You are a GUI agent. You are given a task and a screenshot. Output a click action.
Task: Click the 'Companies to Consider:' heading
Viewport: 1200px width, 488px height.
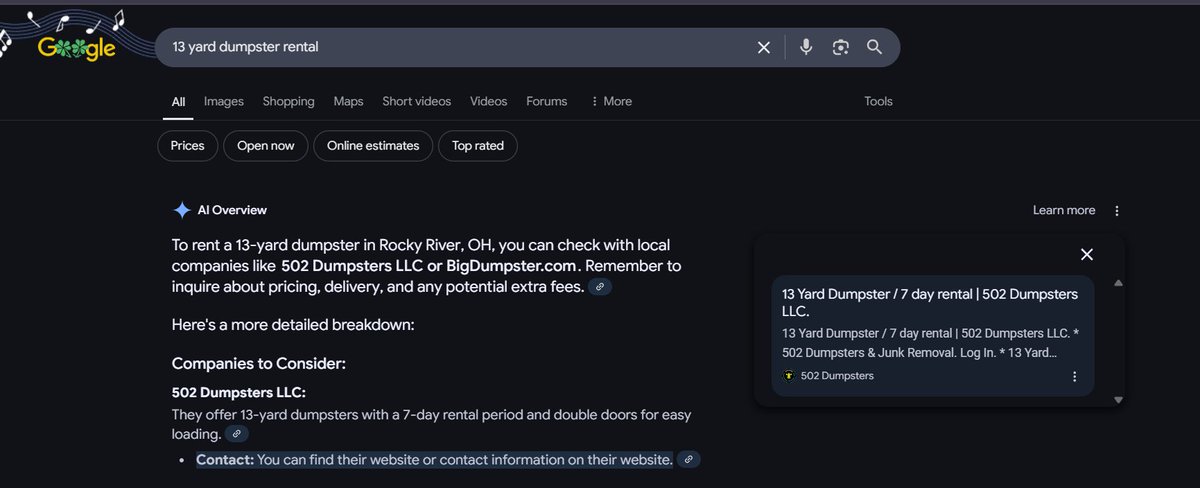pyautogui.click(x=259, y=364)
